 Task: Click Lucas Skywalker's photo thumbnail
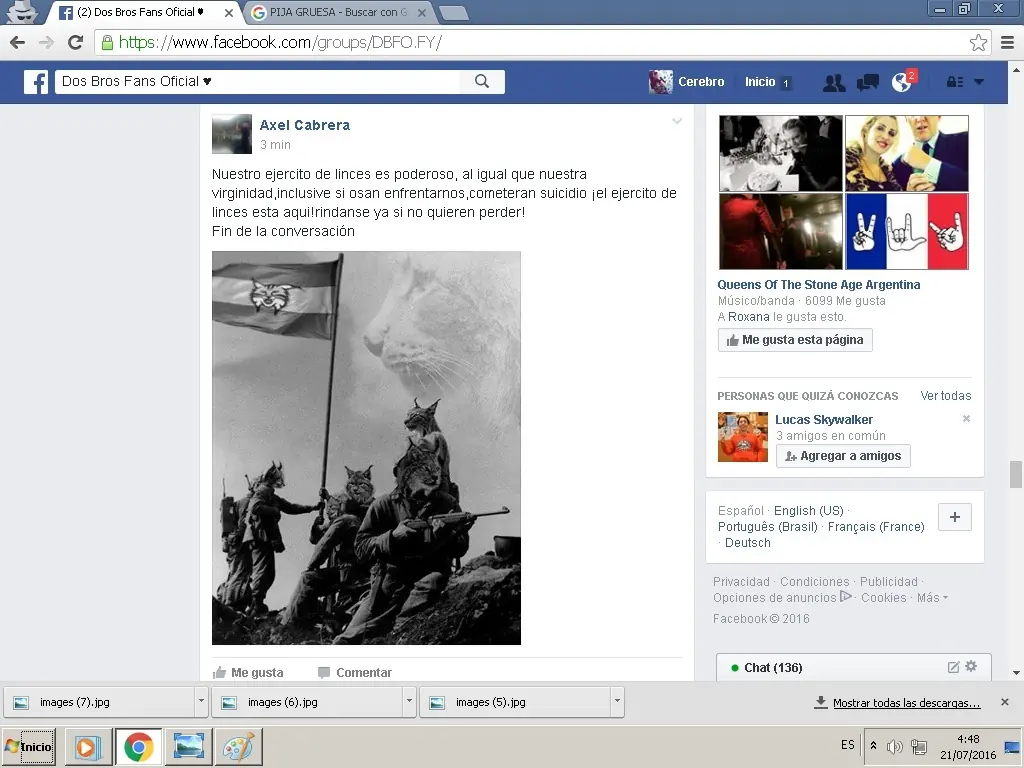coord(743,437)
